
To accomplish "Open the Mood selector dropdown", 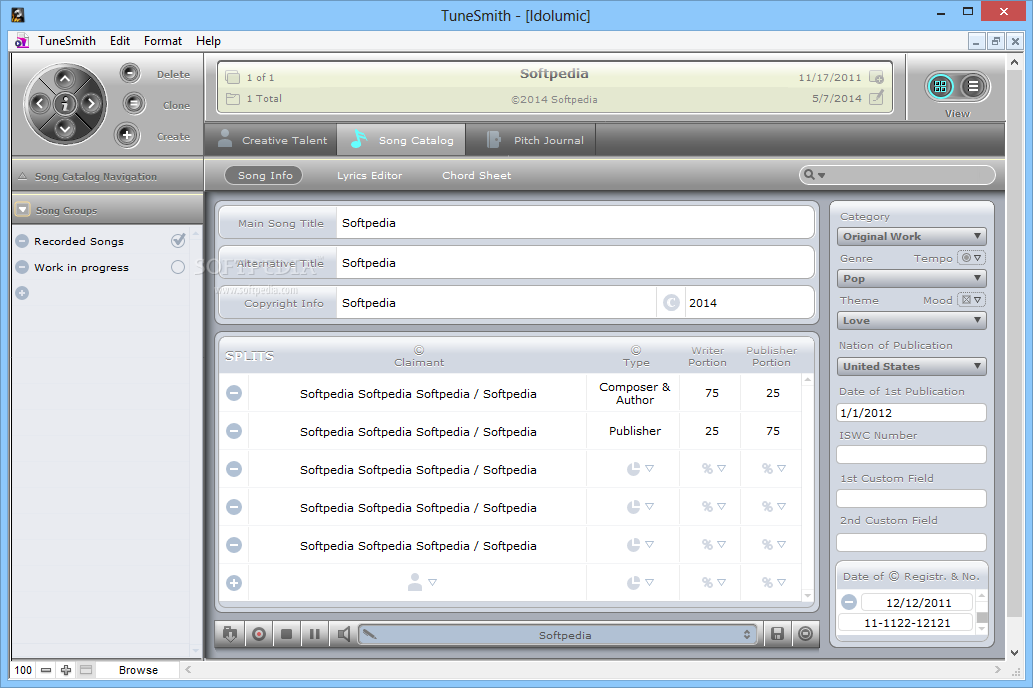I will click(x=971, y=300).
